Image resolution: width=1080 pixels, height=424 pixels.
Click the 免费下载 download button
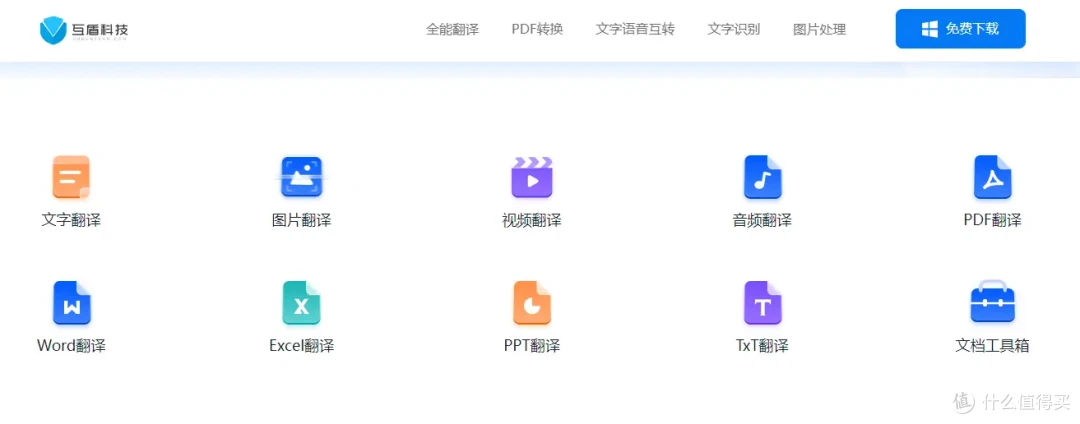[x=960, y=29]
